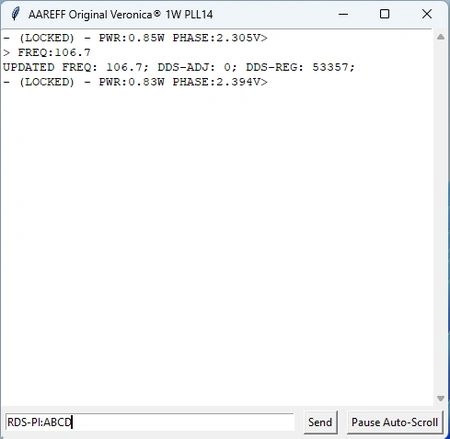Screen dimensions: 450x439
Task: Click the feather app icon in title bar
Action: point(15,14)
